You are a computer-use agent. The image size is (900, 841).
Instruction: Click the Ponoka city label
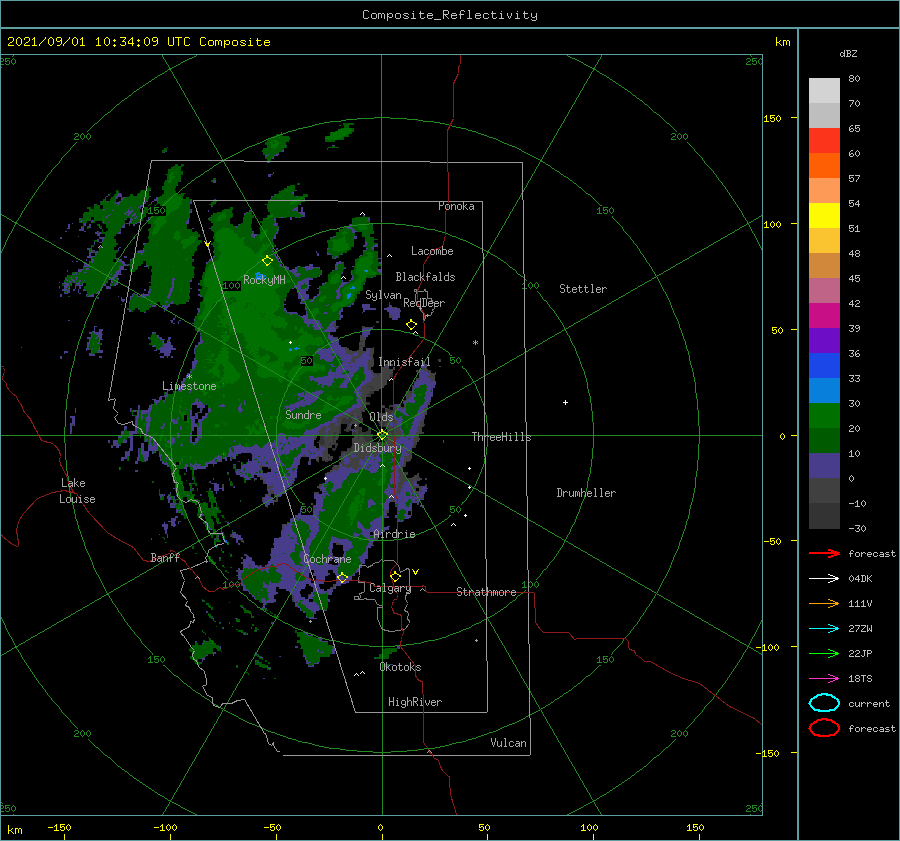coord(456,206)
